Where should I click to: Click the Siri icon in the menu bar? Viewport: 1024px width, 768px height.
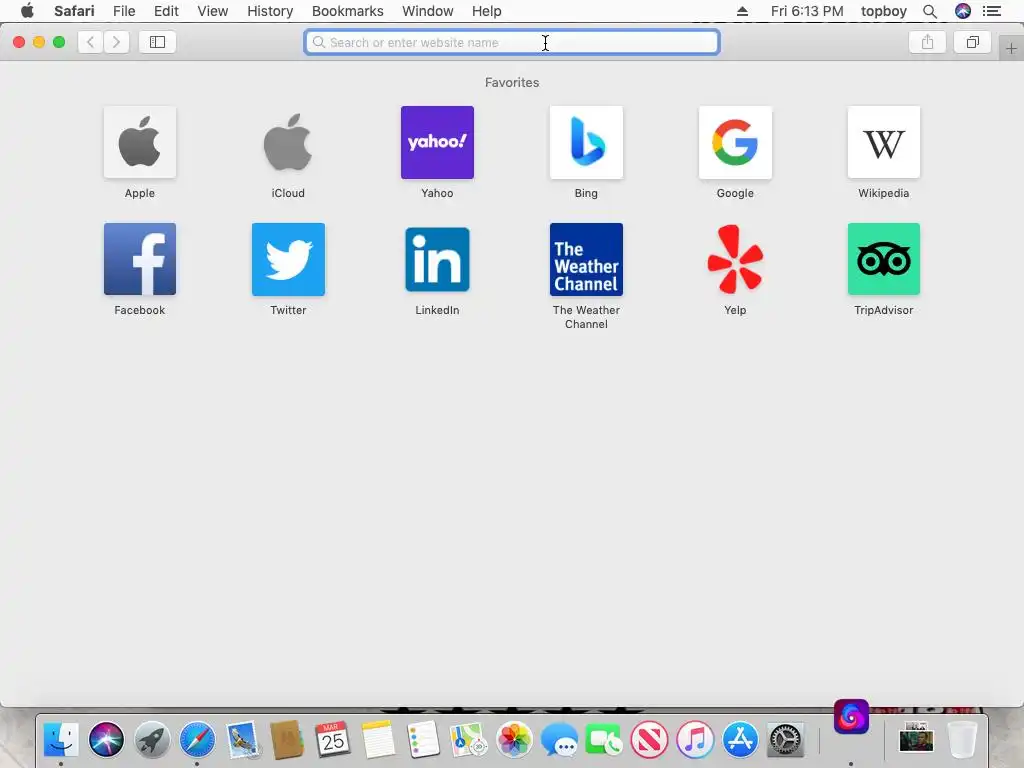click(963, 11)
